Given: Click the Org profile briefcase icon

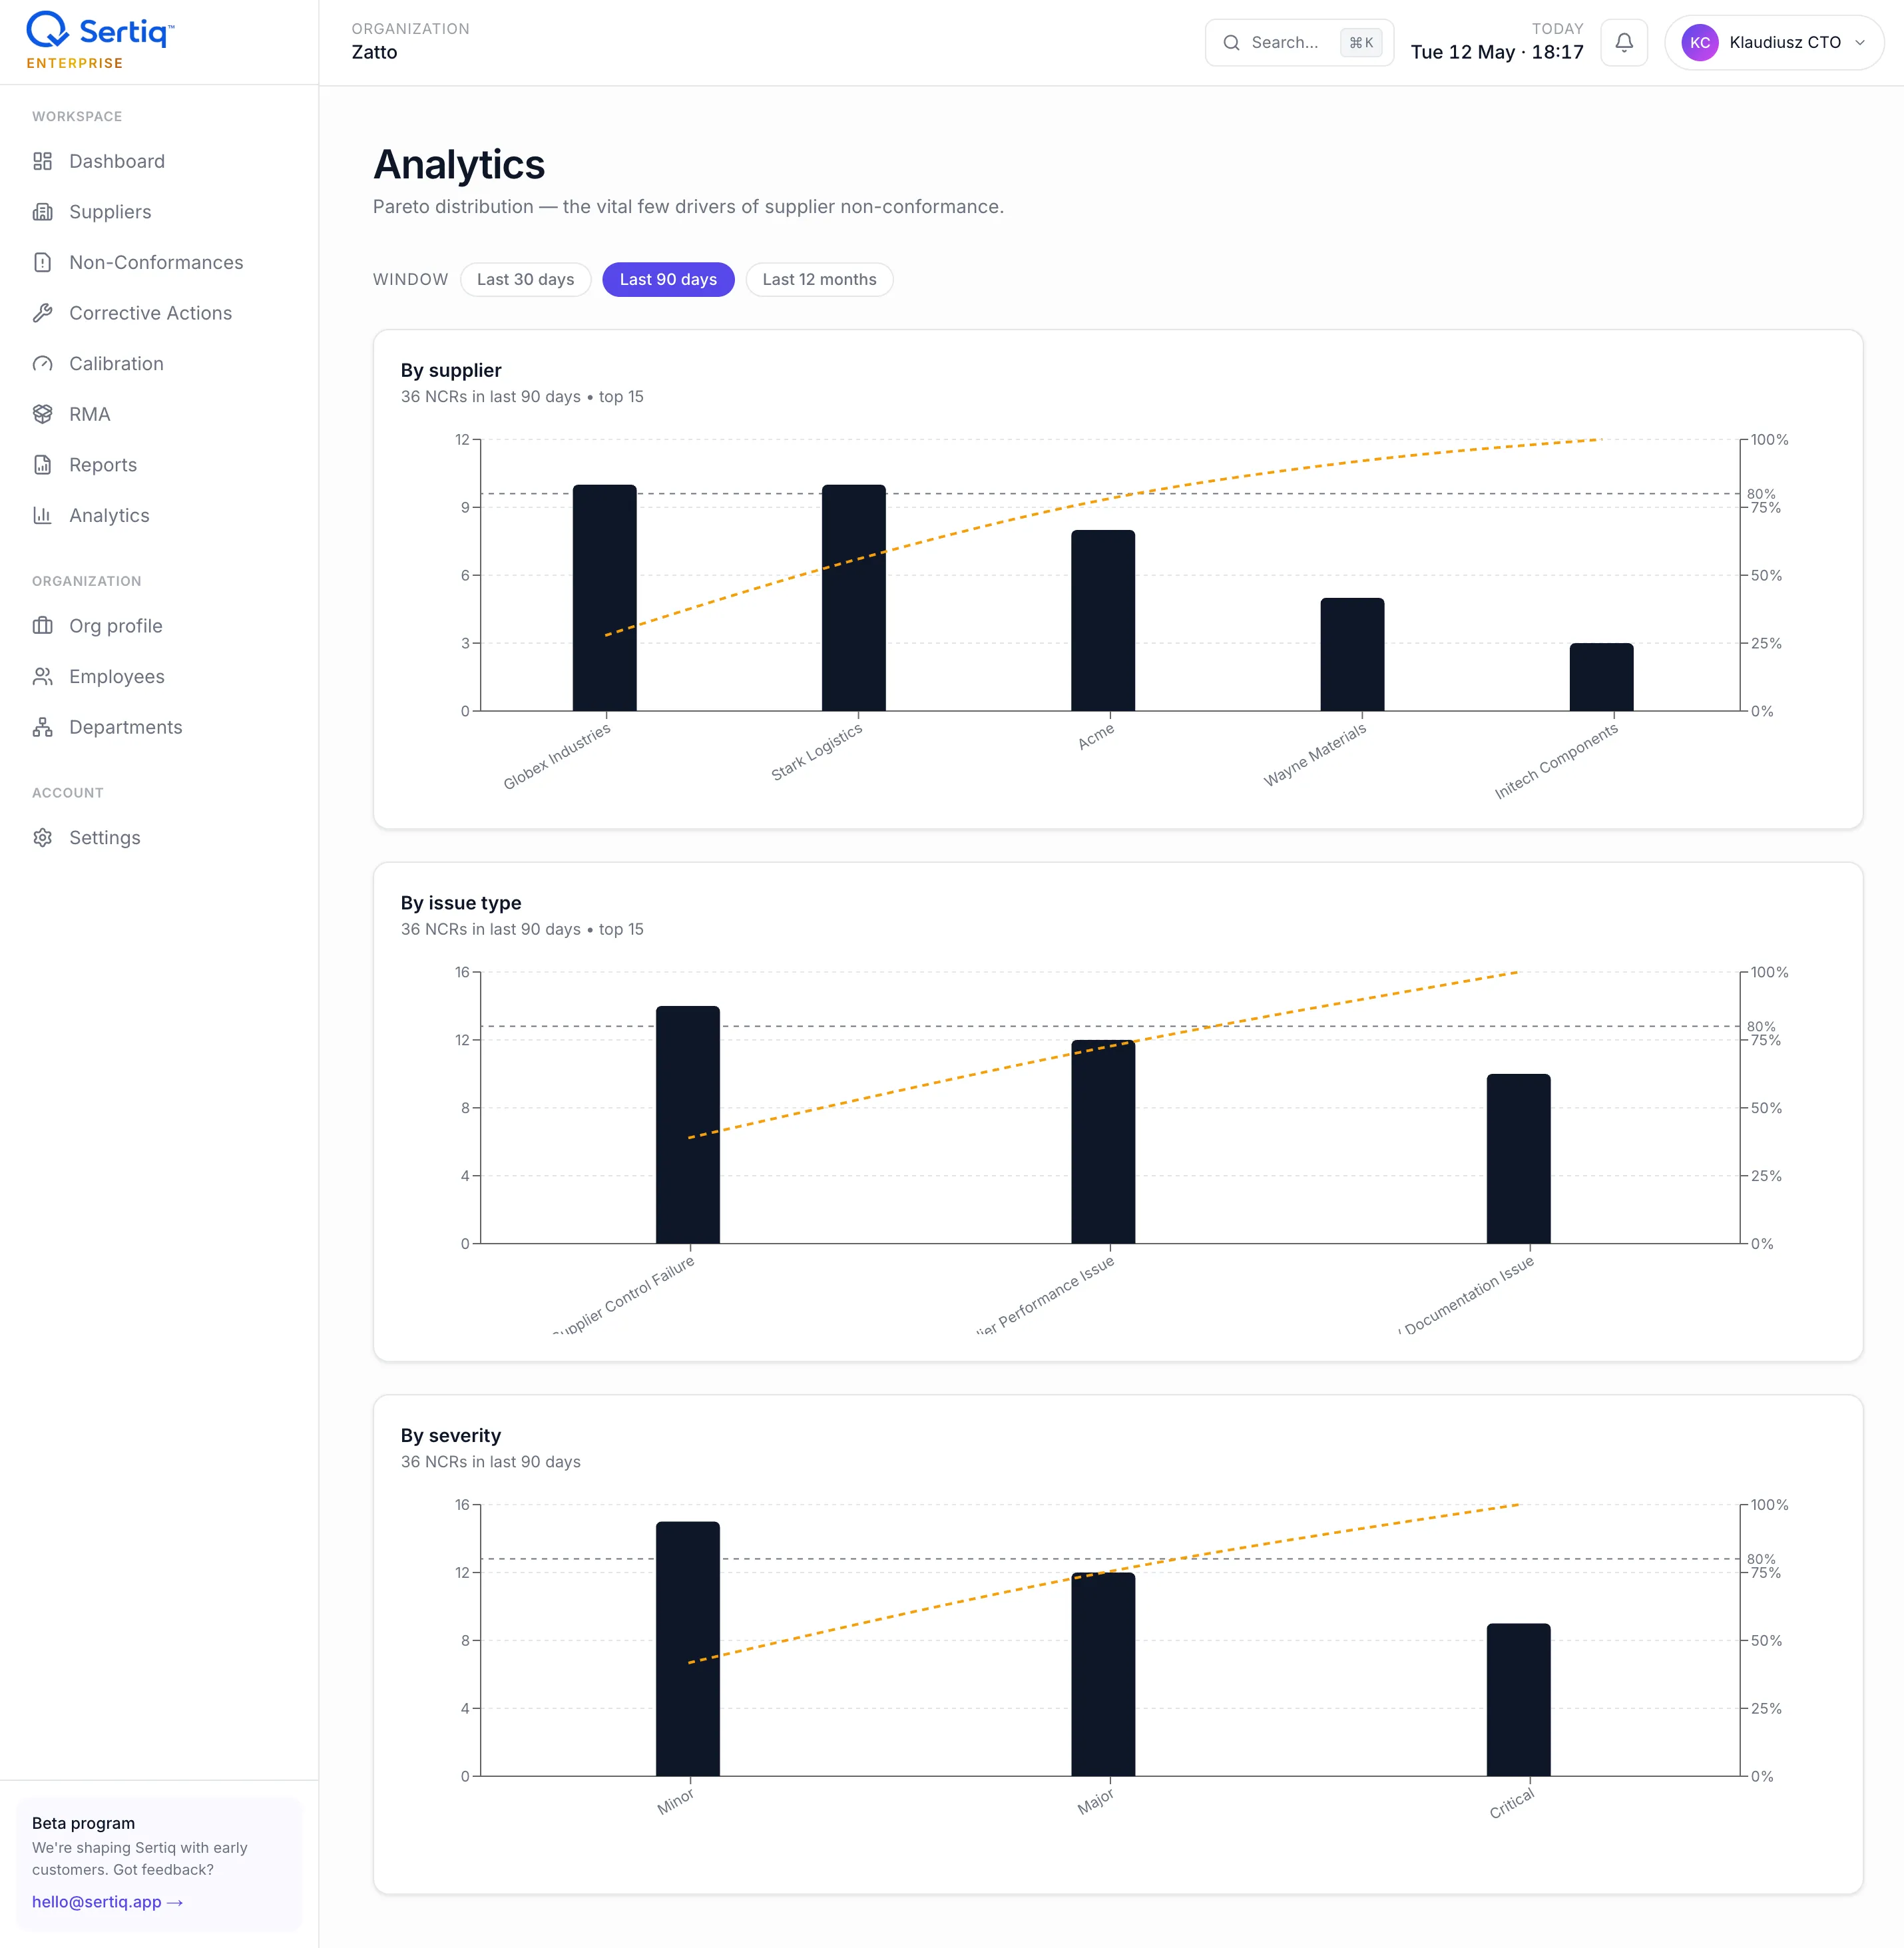Looking at the screenshot, I should click(42, 626).
